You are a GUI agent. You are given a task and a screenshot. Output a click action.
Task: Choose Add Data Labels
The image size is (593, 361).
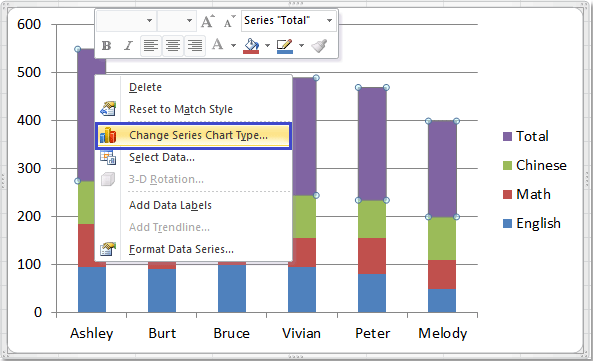[x=194, y=205]
